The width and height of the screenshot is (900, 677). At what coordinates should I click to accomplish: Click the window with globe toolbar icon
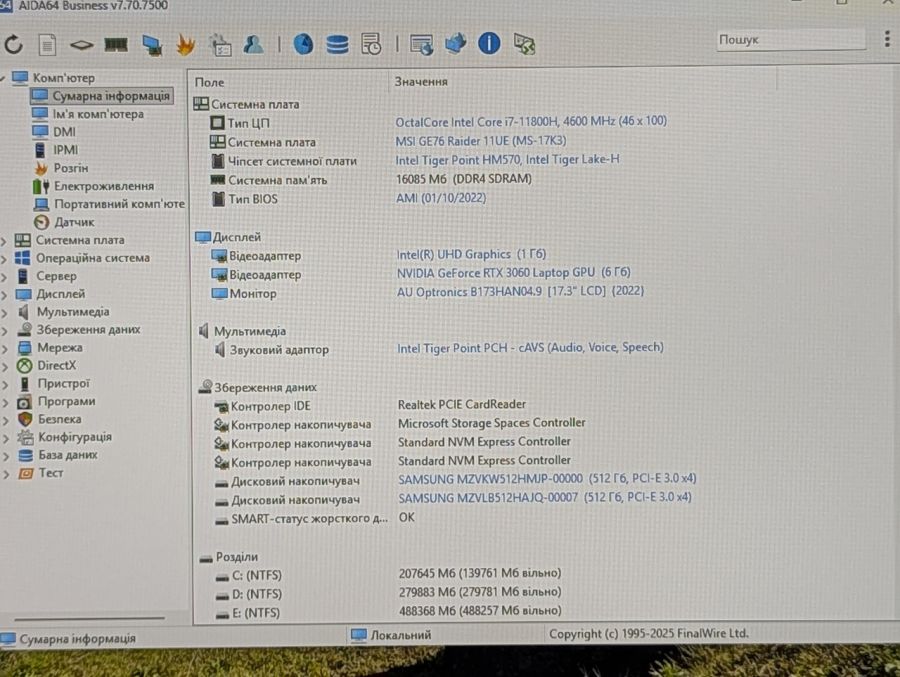click(x=421, y=44)
